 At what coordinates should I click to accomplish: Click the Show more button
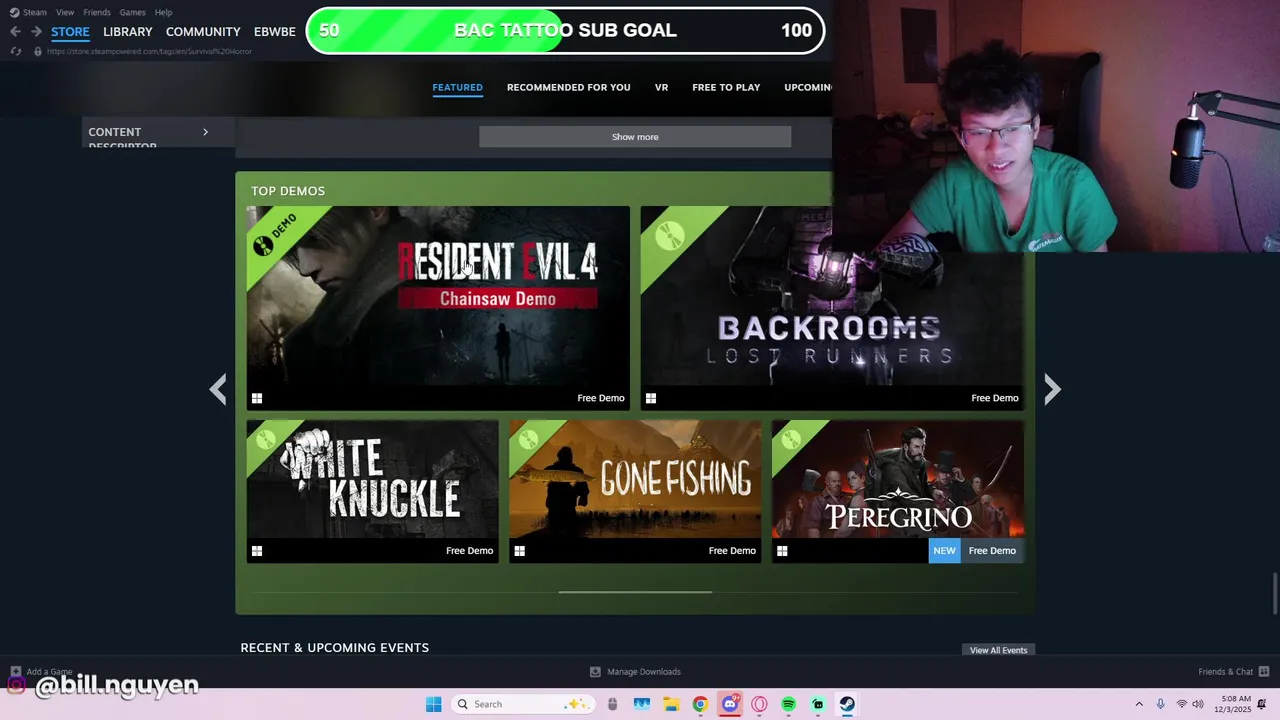[635, 137]
